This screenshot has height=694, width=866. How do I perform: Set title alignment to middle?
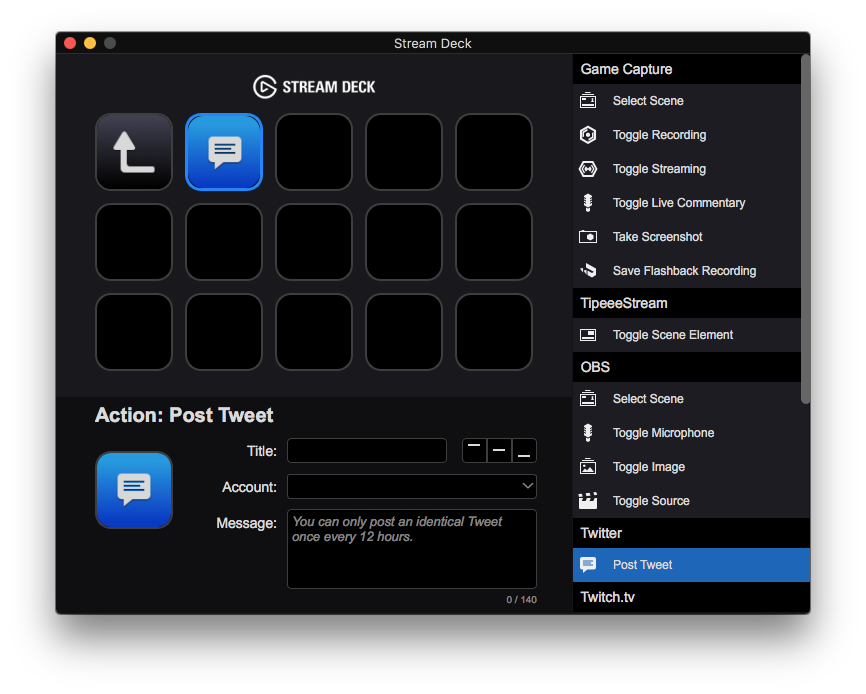point(499,451)
